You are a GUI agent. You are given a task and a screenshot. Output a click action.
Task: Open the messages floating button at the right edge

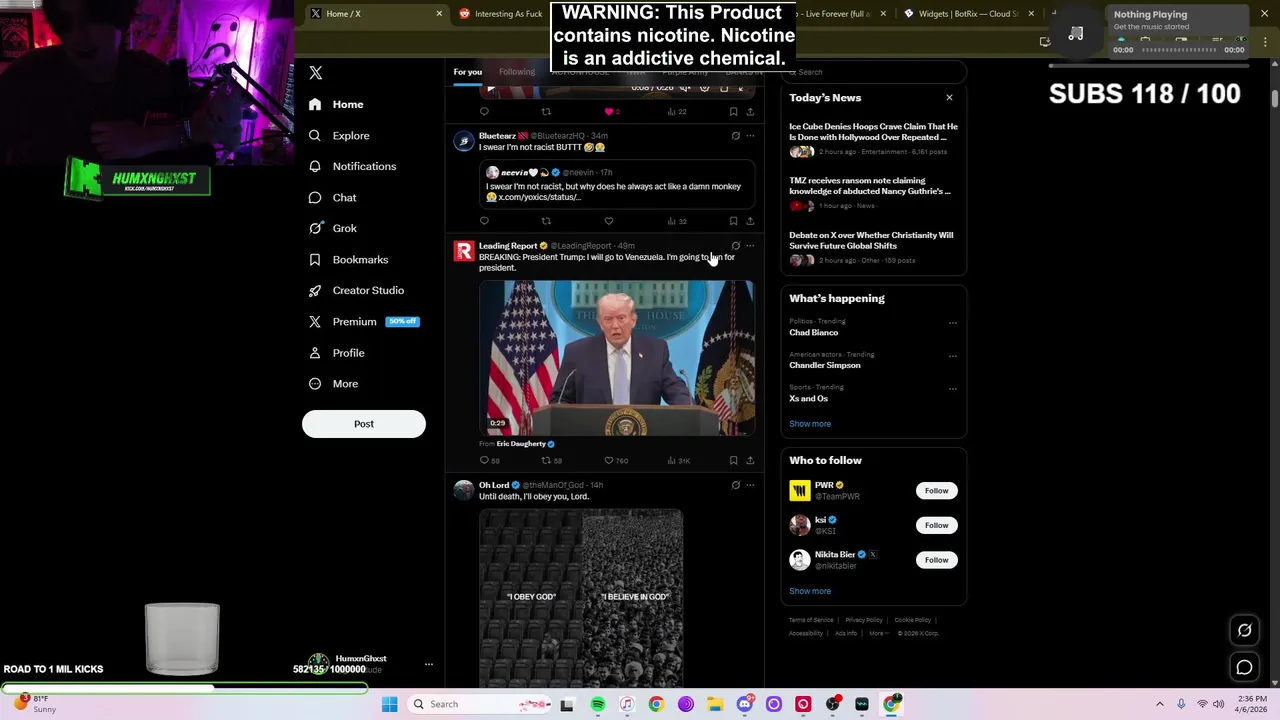tap(1245, 667)
